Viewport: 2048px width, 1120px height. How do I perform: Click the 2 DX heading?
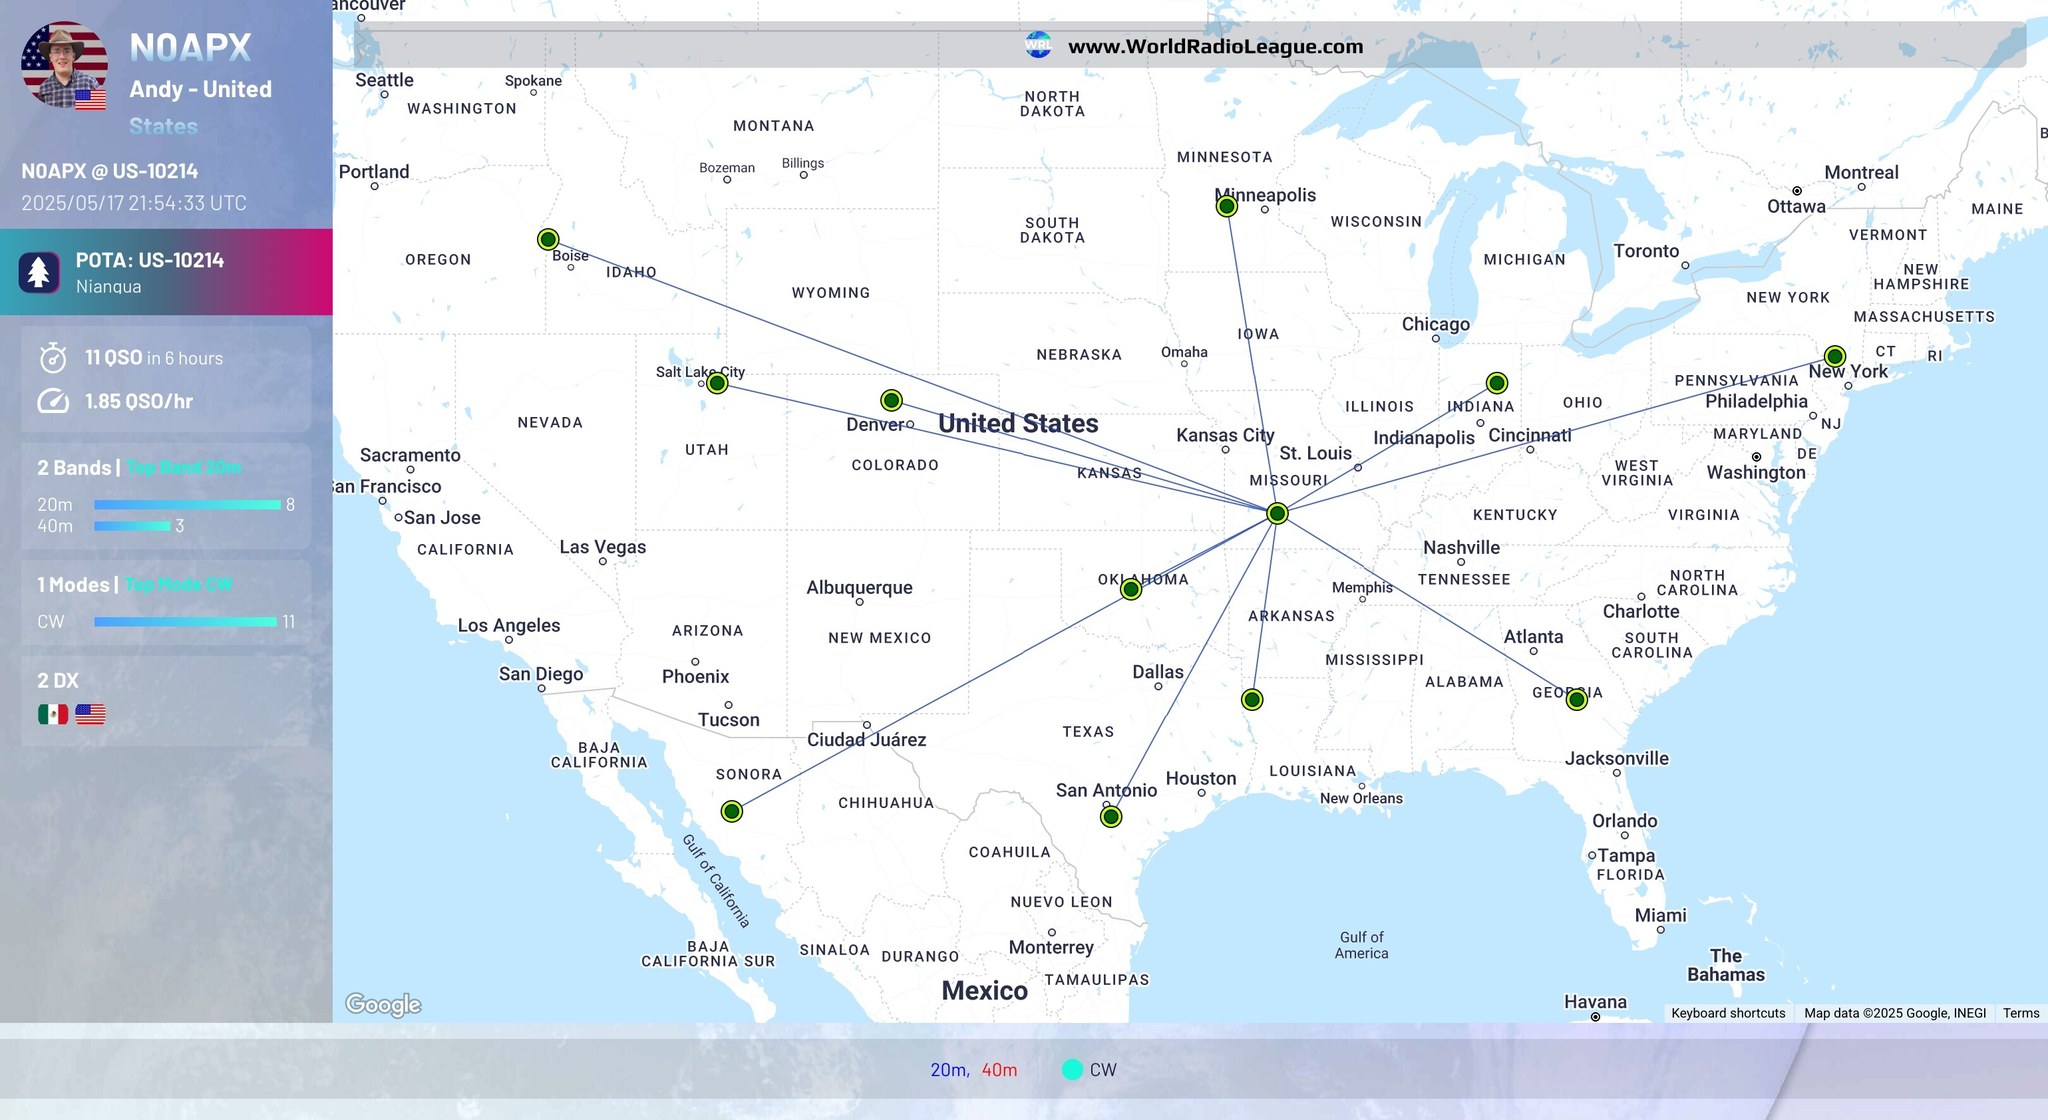point(58,680)
